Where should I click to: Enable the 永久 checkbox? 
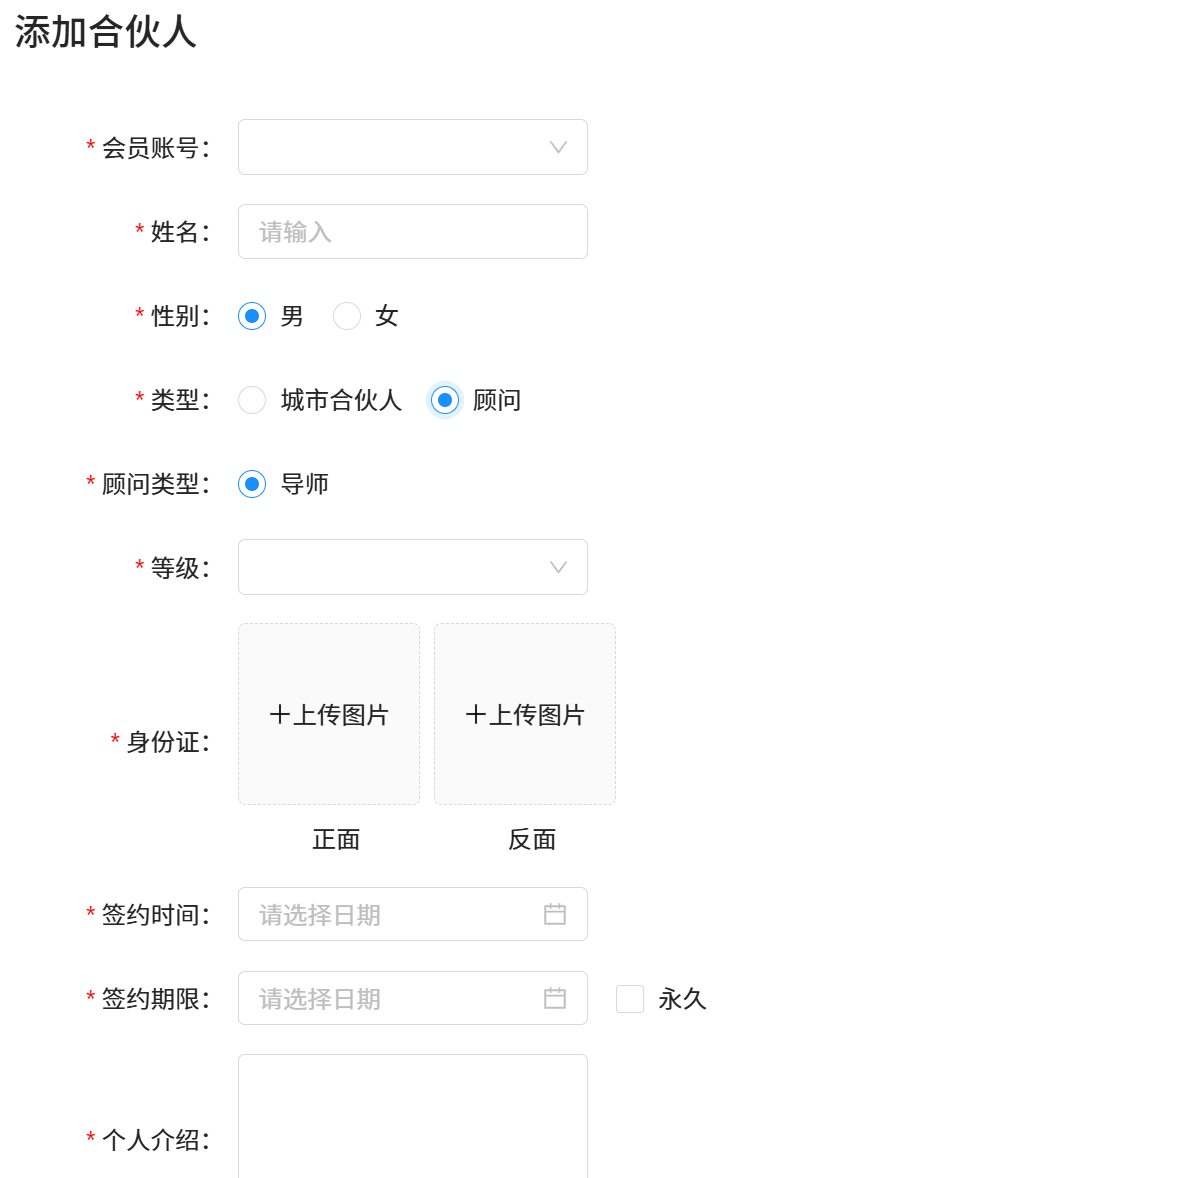[630, 998]
